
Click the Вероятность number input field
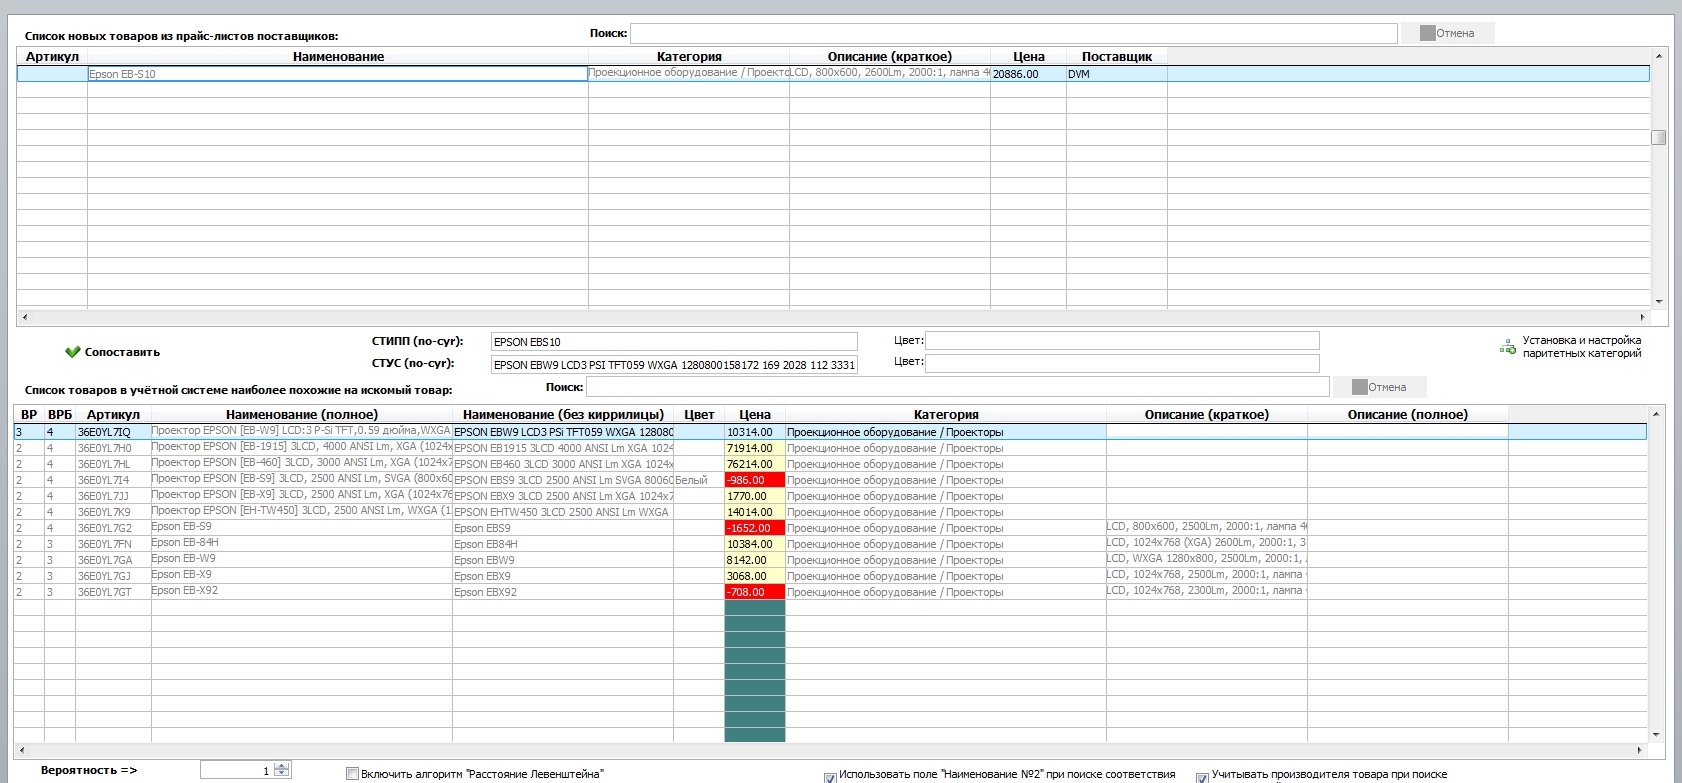[x=237, y=770]
